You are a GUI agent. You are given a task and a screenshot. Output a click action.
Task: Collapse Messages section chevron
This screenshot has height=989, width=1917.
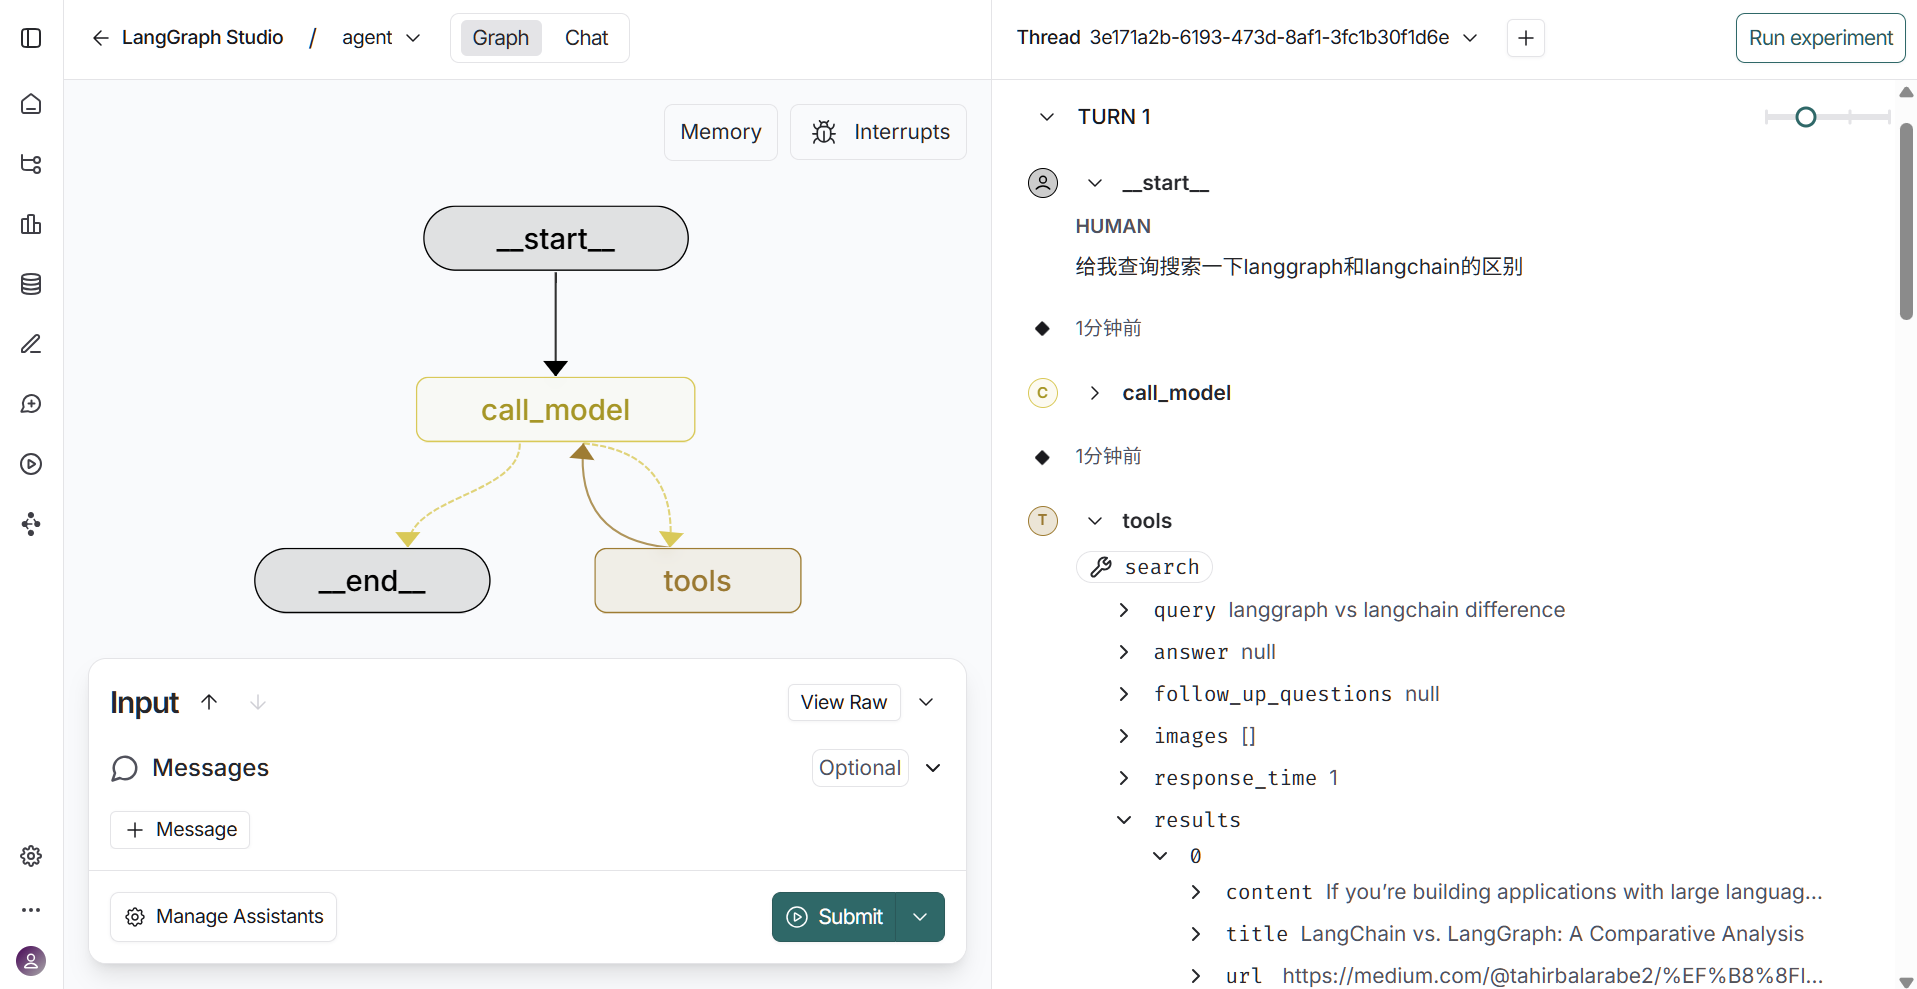933,768
